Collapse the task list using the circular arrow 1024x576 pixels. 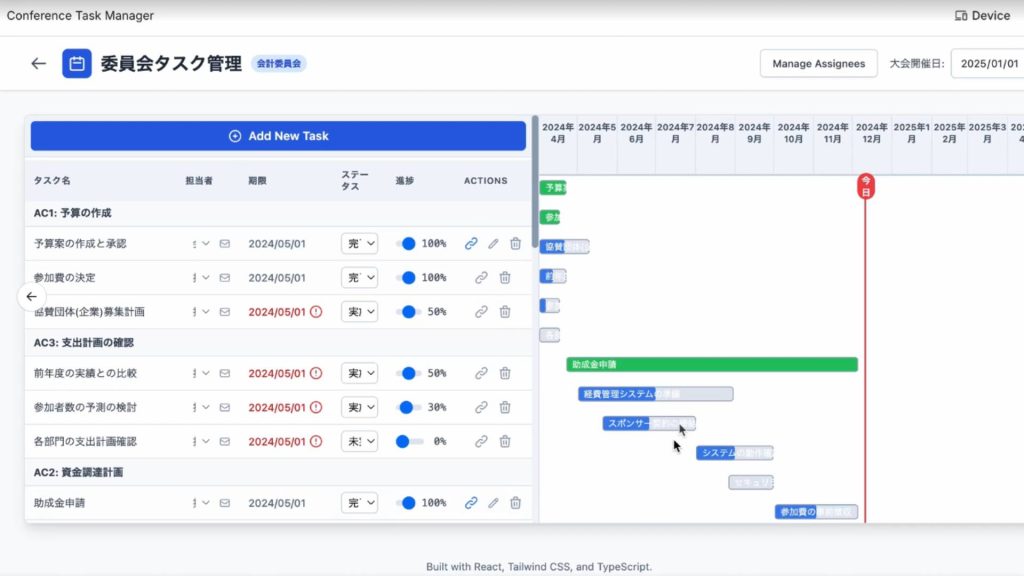click(x=31, y=296)
